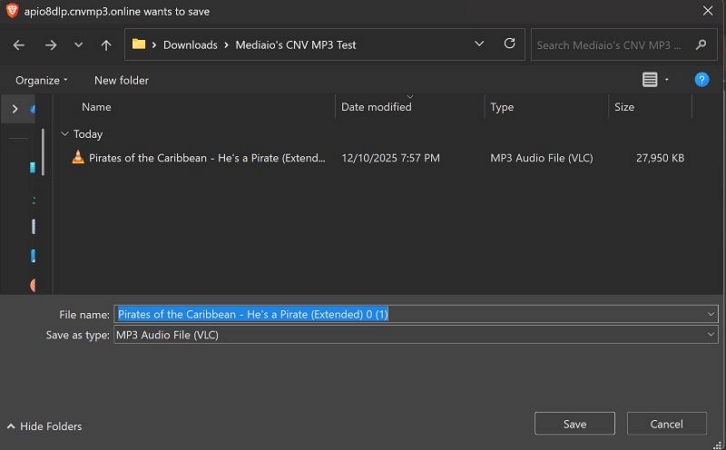Open the Save as type dropdown
Image resolution: width=726 pixels, height=450 pixels.
[x=711, y=335]
